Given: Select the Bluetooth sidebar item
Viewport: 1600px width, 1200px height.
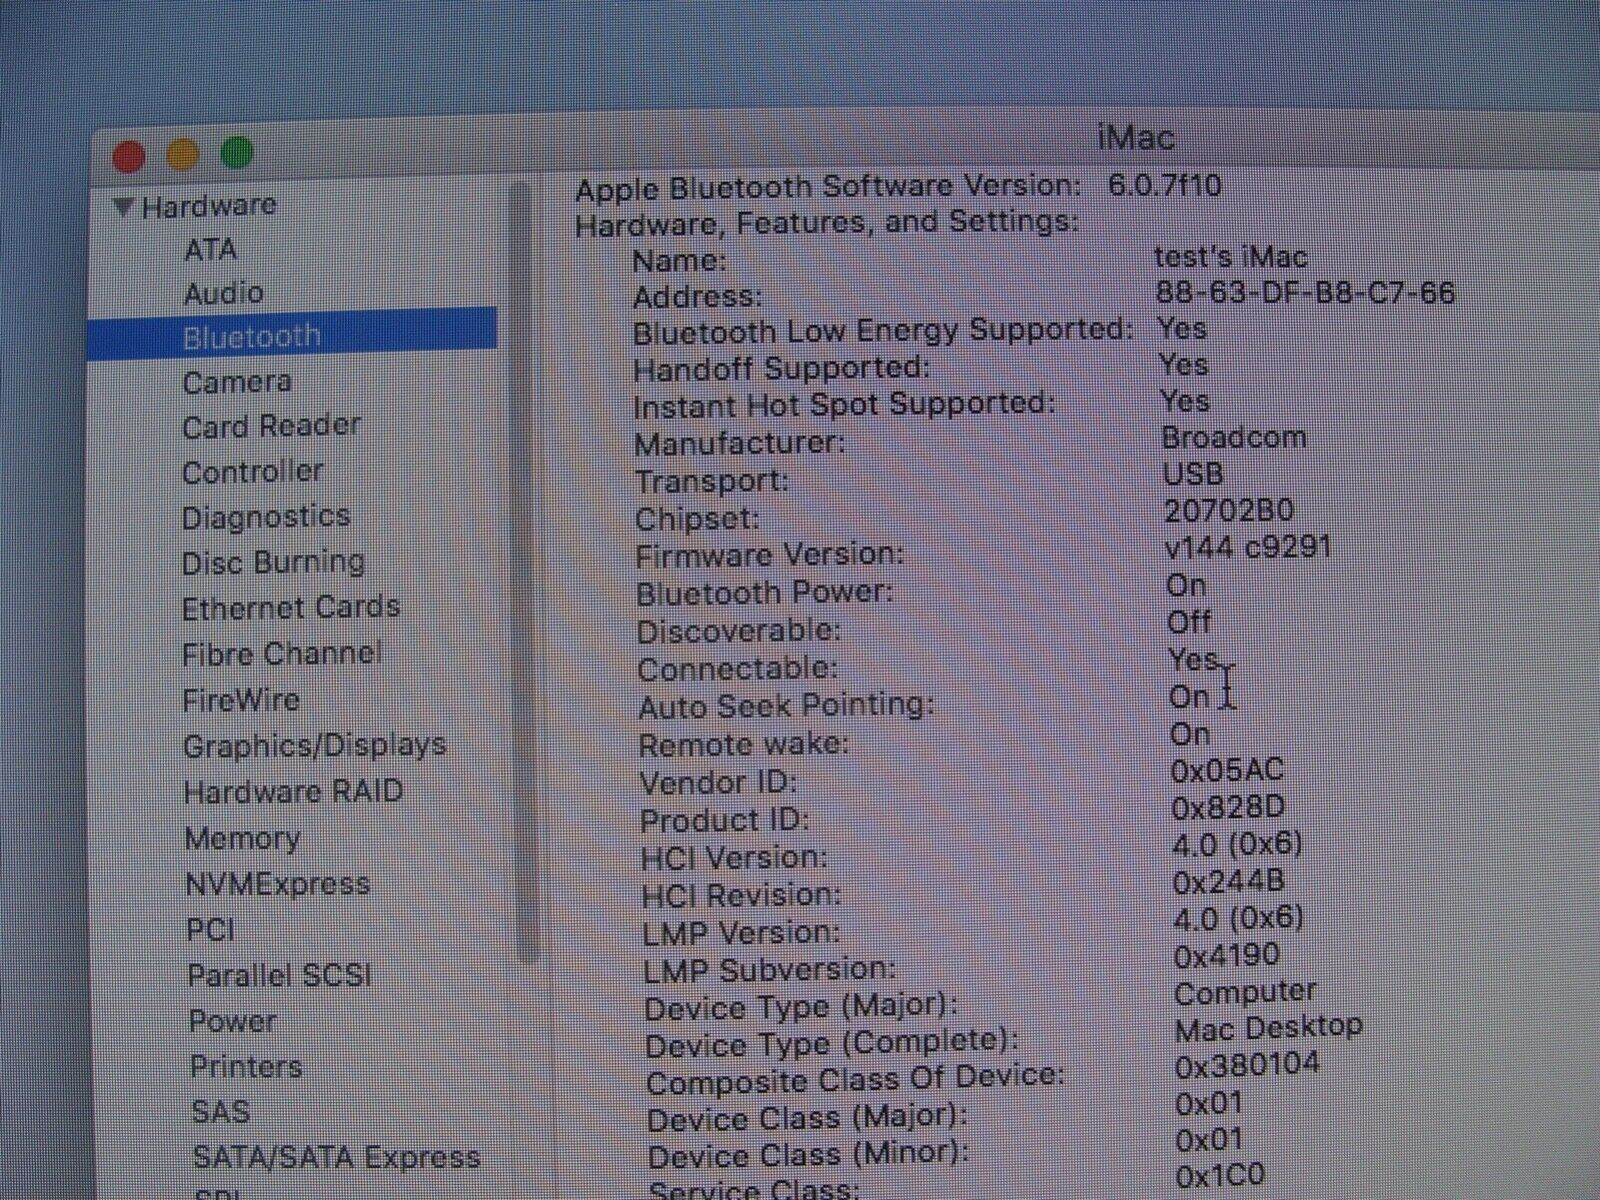Looking at the screenshot, I should (251, 337).
